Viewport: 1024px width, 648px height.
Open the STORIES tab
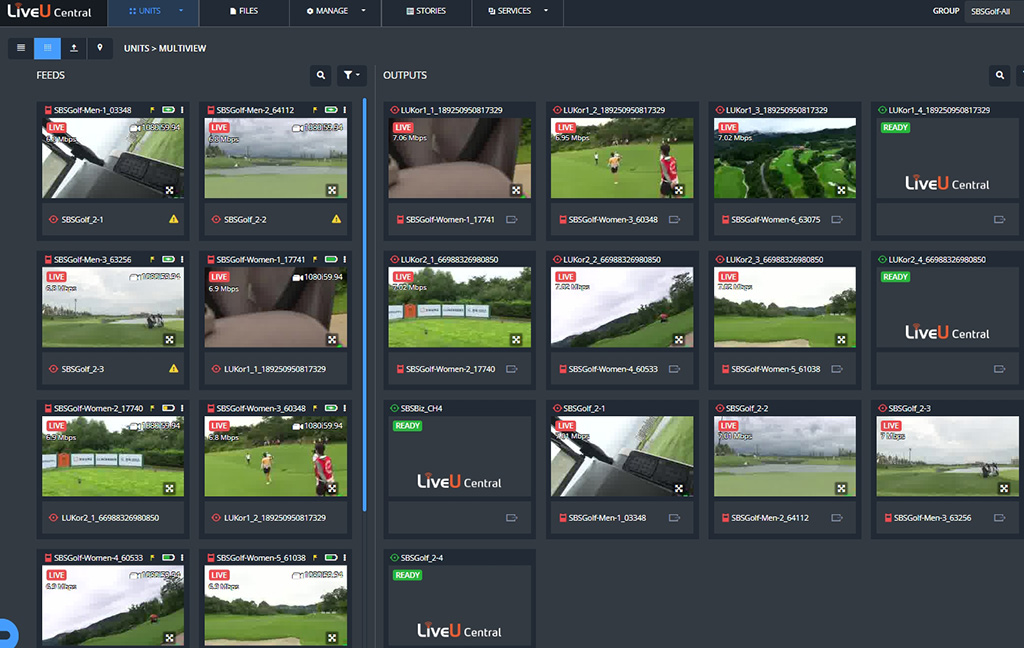[426, 11]
